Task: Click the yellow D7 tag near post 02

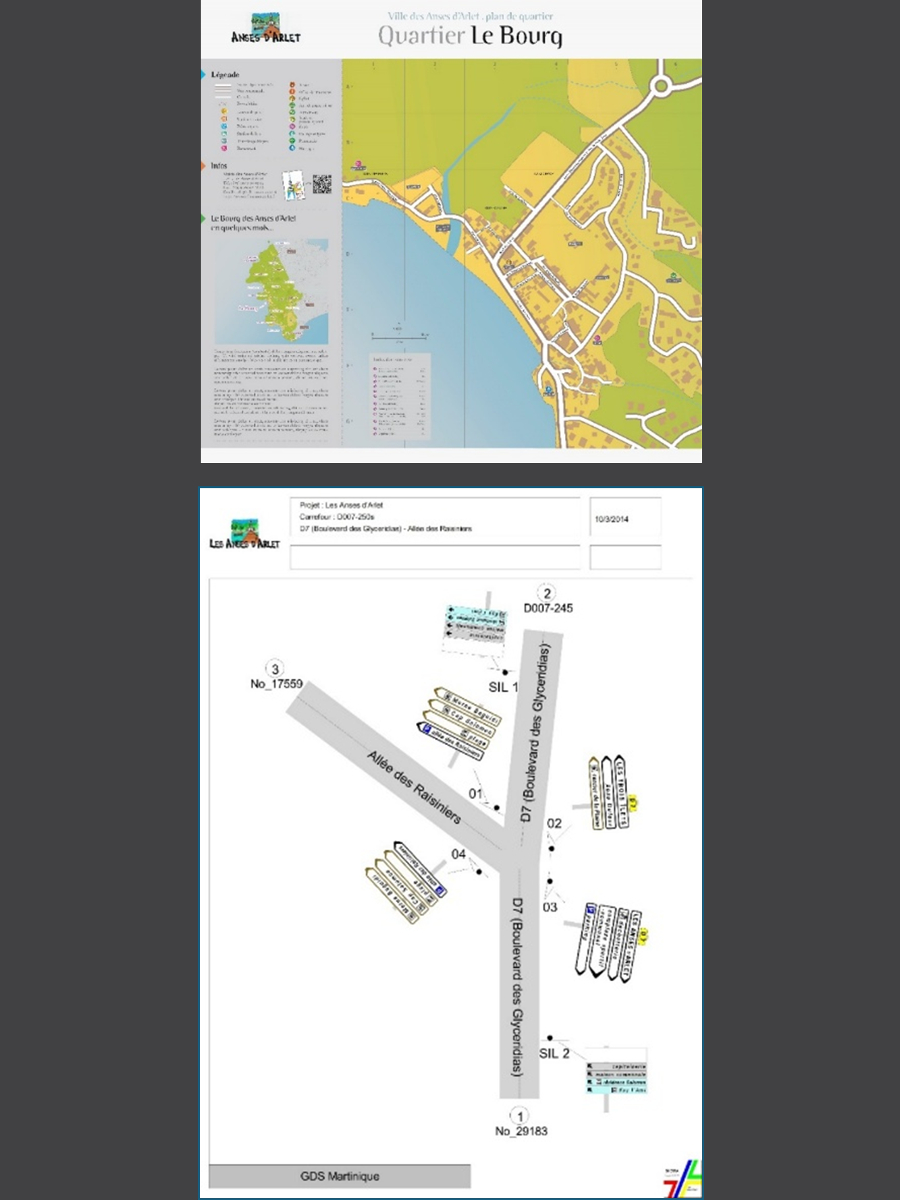Action: click(x=634, y=801)
